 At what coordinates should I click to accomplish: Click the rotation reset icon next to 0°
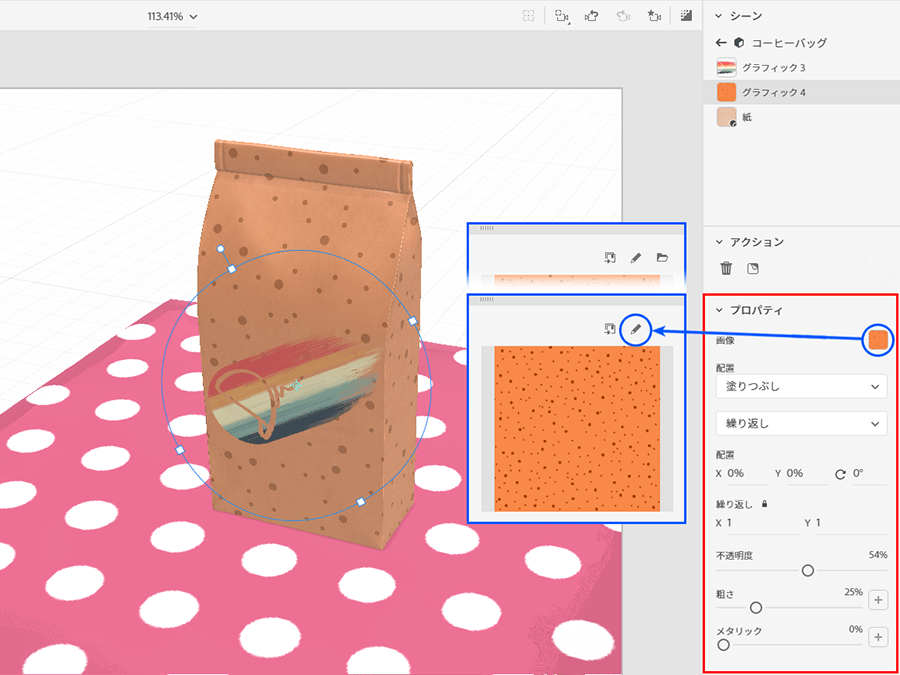(x=839, y=473)
